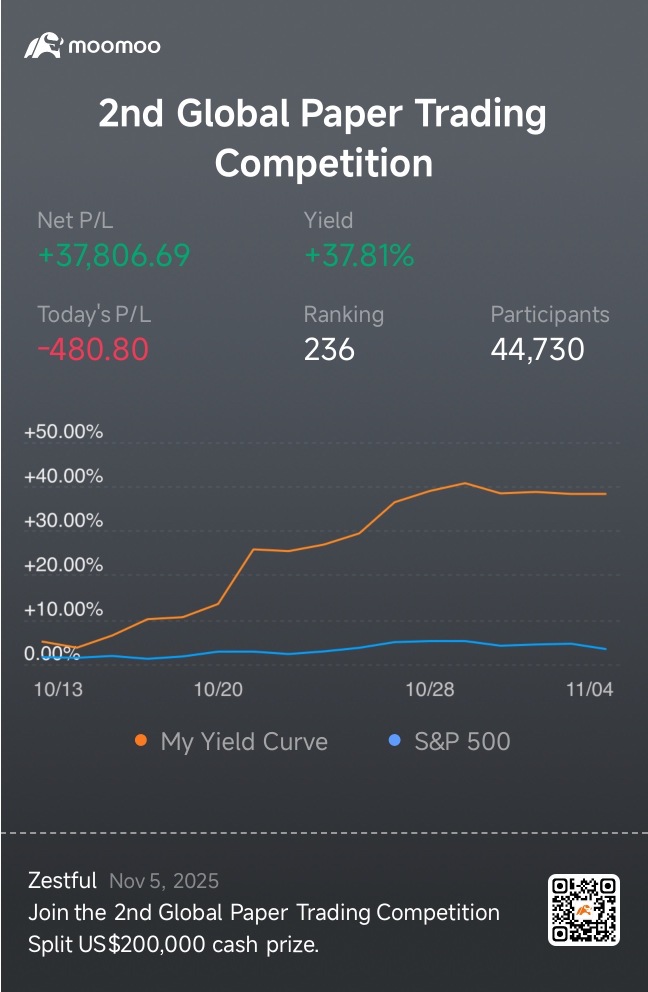Click the username Zestful
Image resolution: width=648 pixels, height=992 pixels.
click(62, 881)
